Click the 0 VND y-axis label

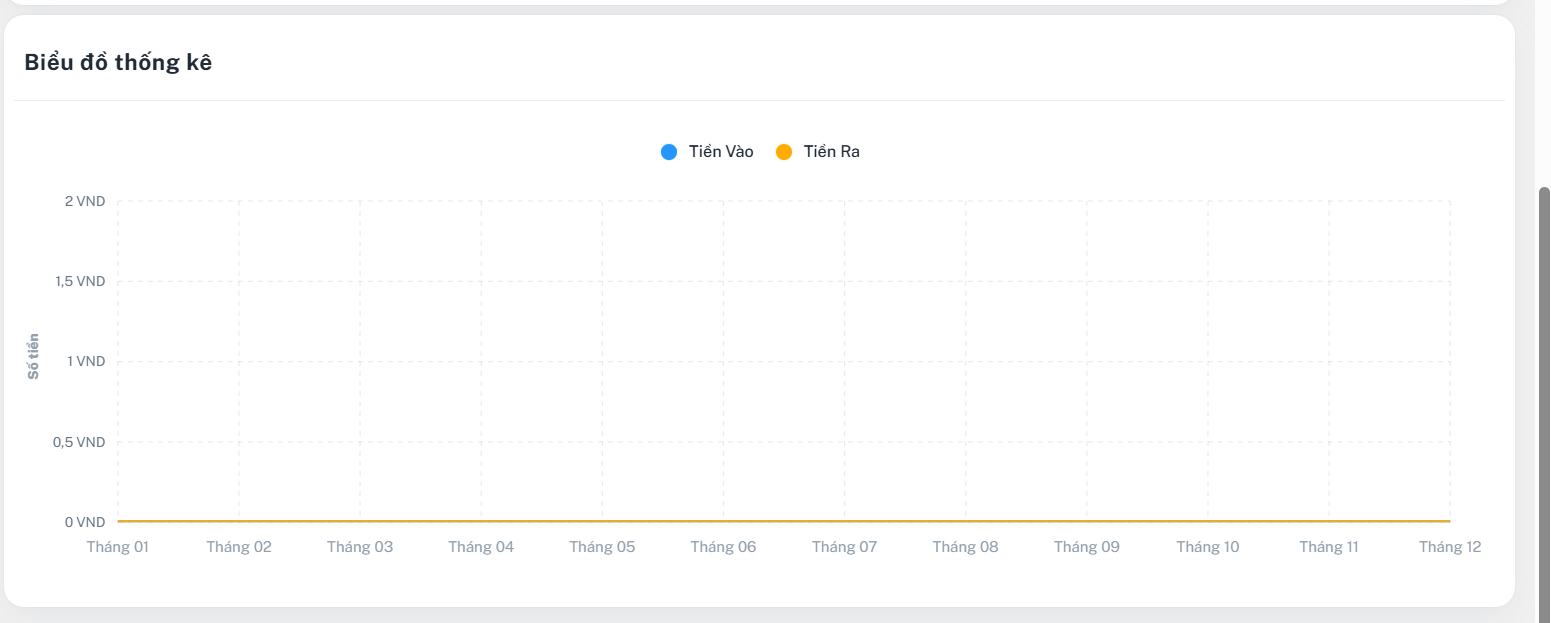[85, 522]
